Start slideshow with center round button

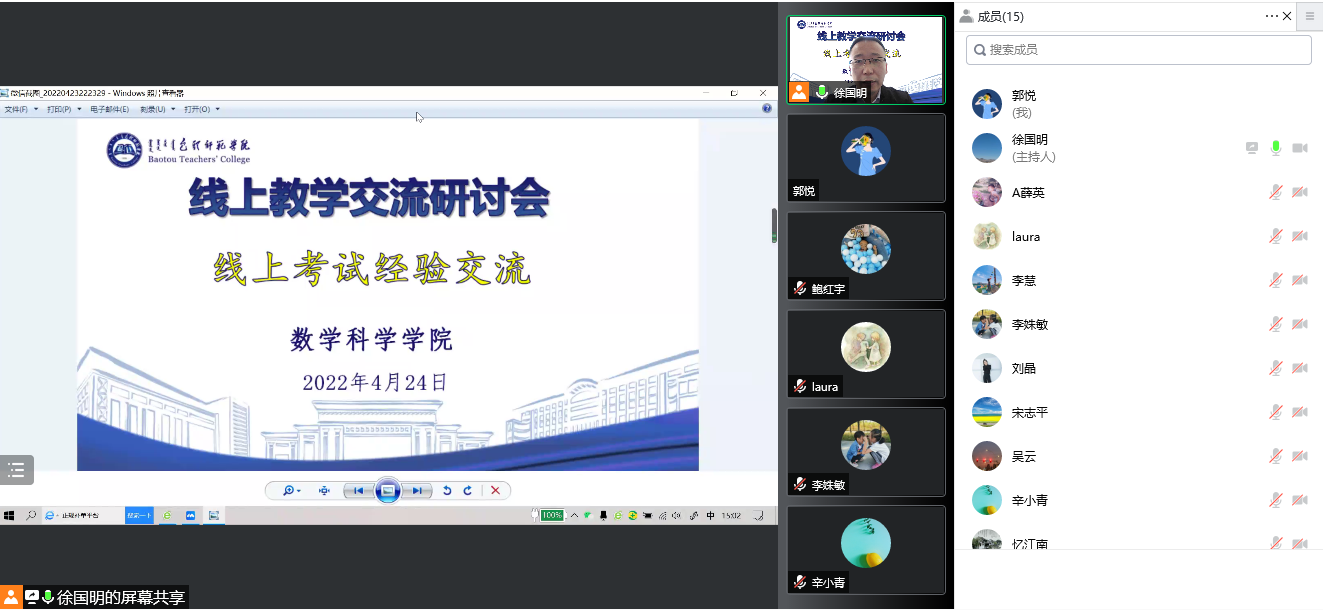[388, 490]
